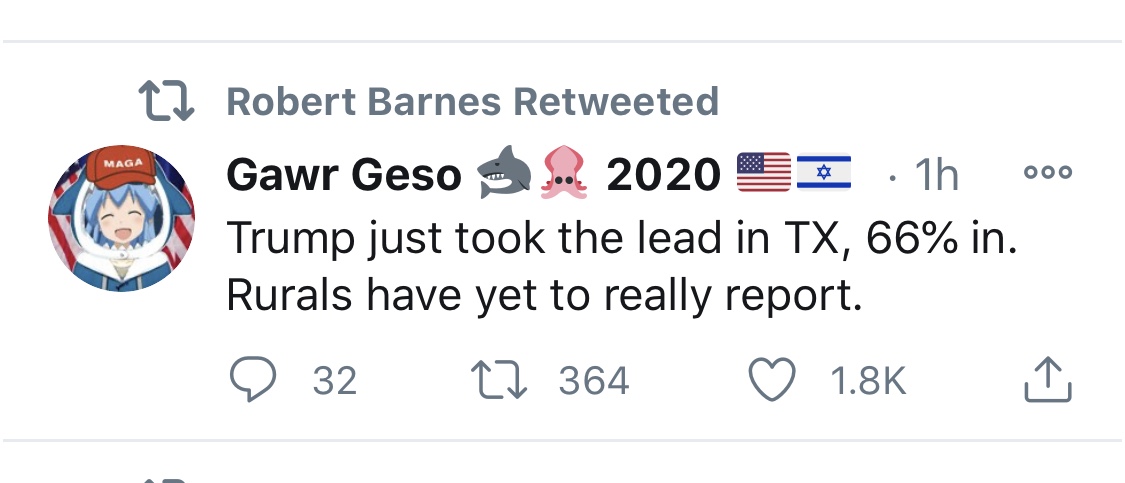Click the Gawr Geso display name
1125x483 pixels.
pyautogui.click(x=344, y=174)
